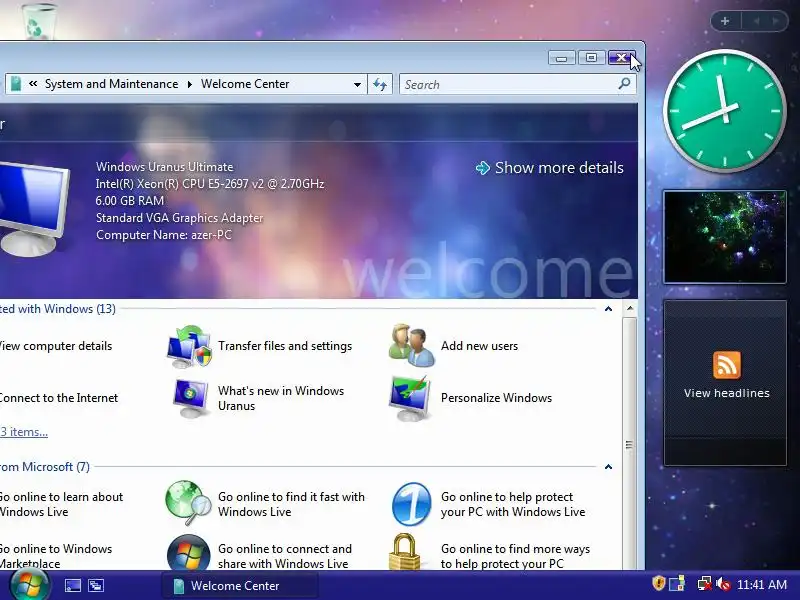
Task: Click the Windows Sidebar tray icon
Action: tap(677, 584)
